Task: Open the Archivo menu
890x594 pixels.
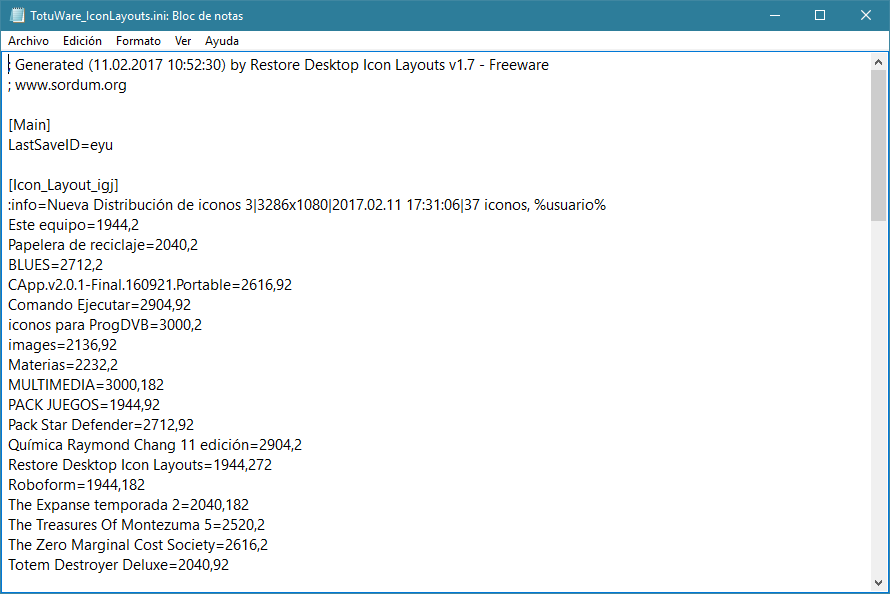Action: pos(28,41)
